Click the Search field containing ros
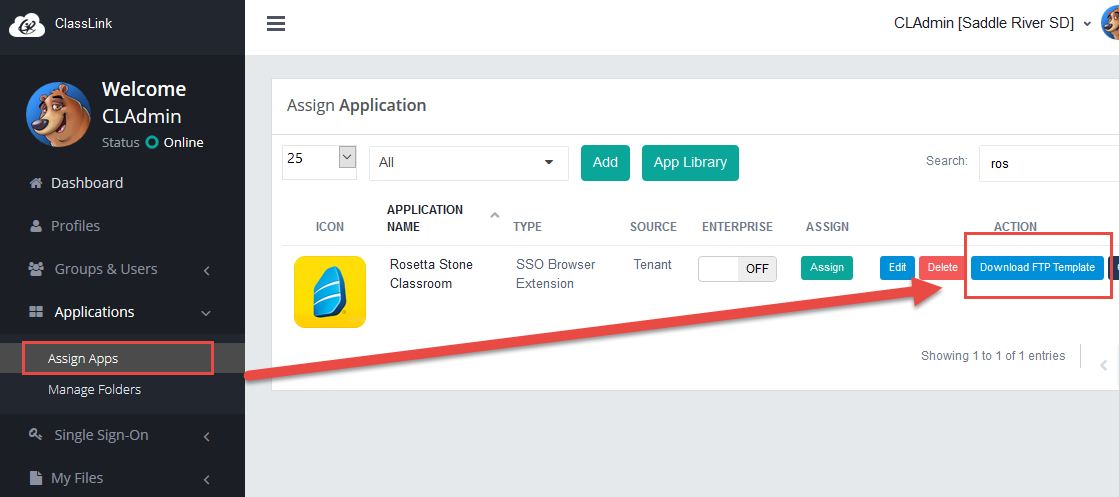Screen dimensions: 1119x497 click(1049, 163)
